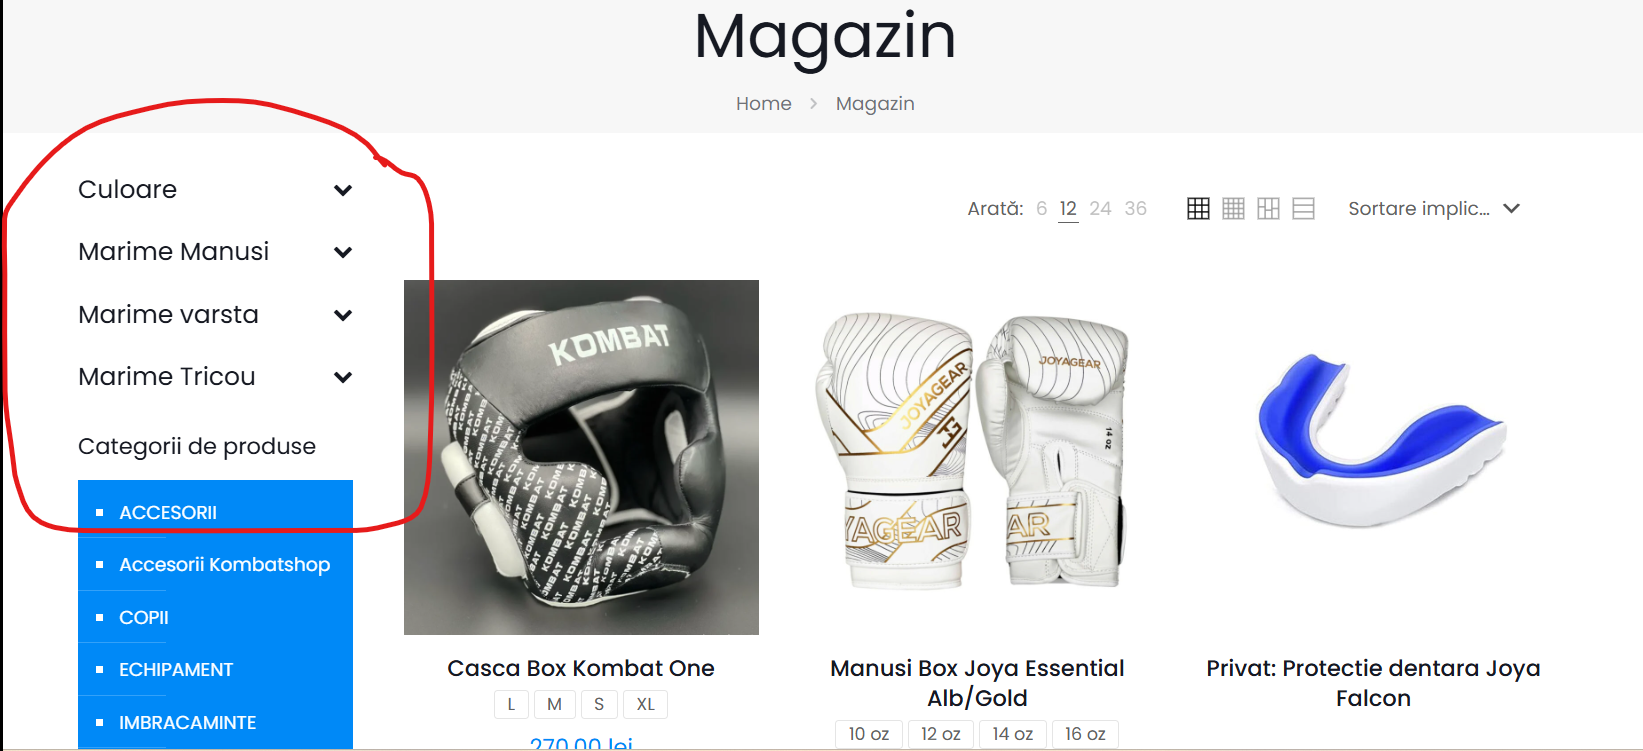Show 36 products per page
The width and height of the screenshot is (1643, 751).
[1135, 208]
